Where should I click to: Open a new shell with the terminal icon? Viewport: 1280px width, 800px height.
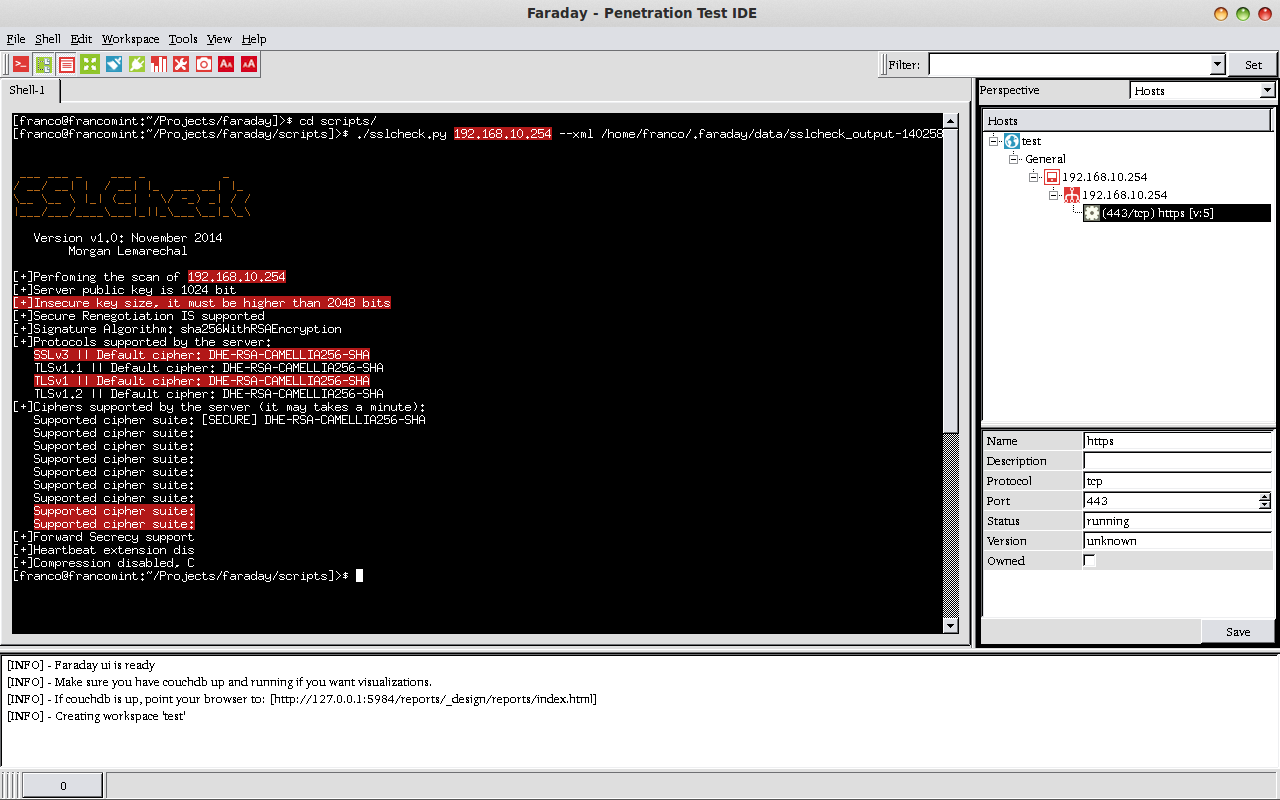tap(21, 64)
